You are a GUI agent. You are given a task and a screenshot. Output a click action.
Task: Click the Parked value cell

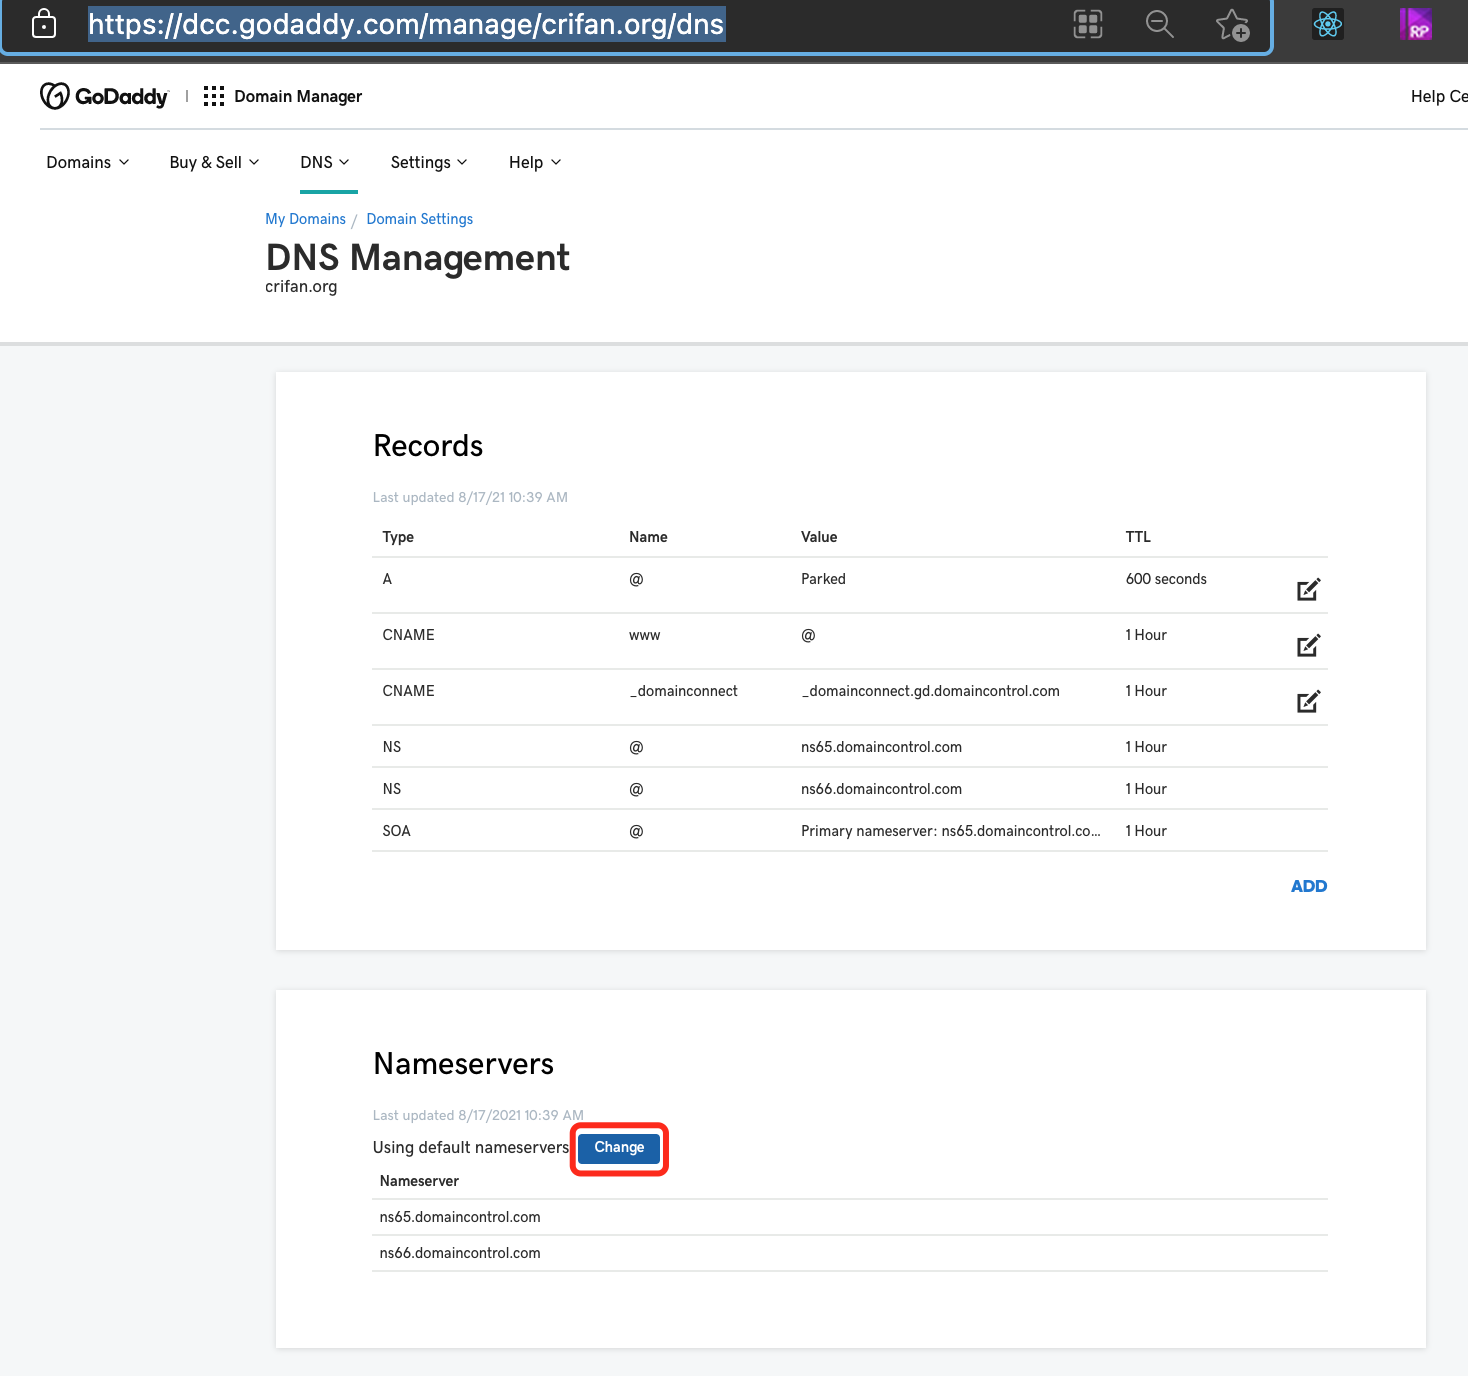pos(823,579)
